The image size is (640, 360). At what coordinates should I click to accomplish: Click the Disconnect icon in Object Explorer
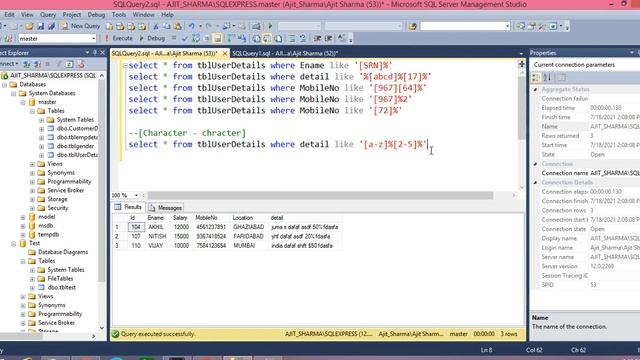tap(38, 64)
